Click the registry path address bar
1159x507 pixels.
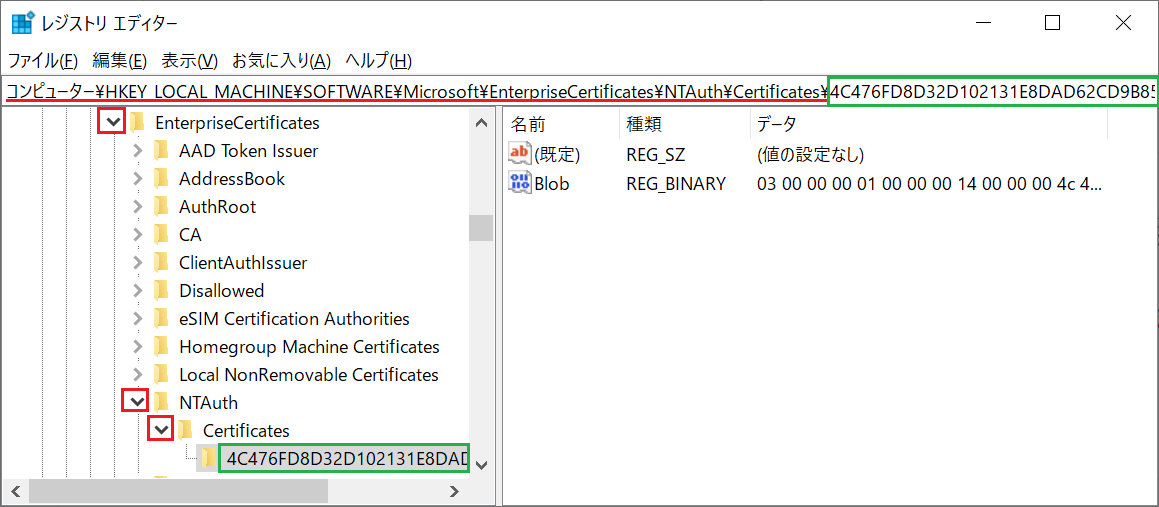(x=580, y=92)
